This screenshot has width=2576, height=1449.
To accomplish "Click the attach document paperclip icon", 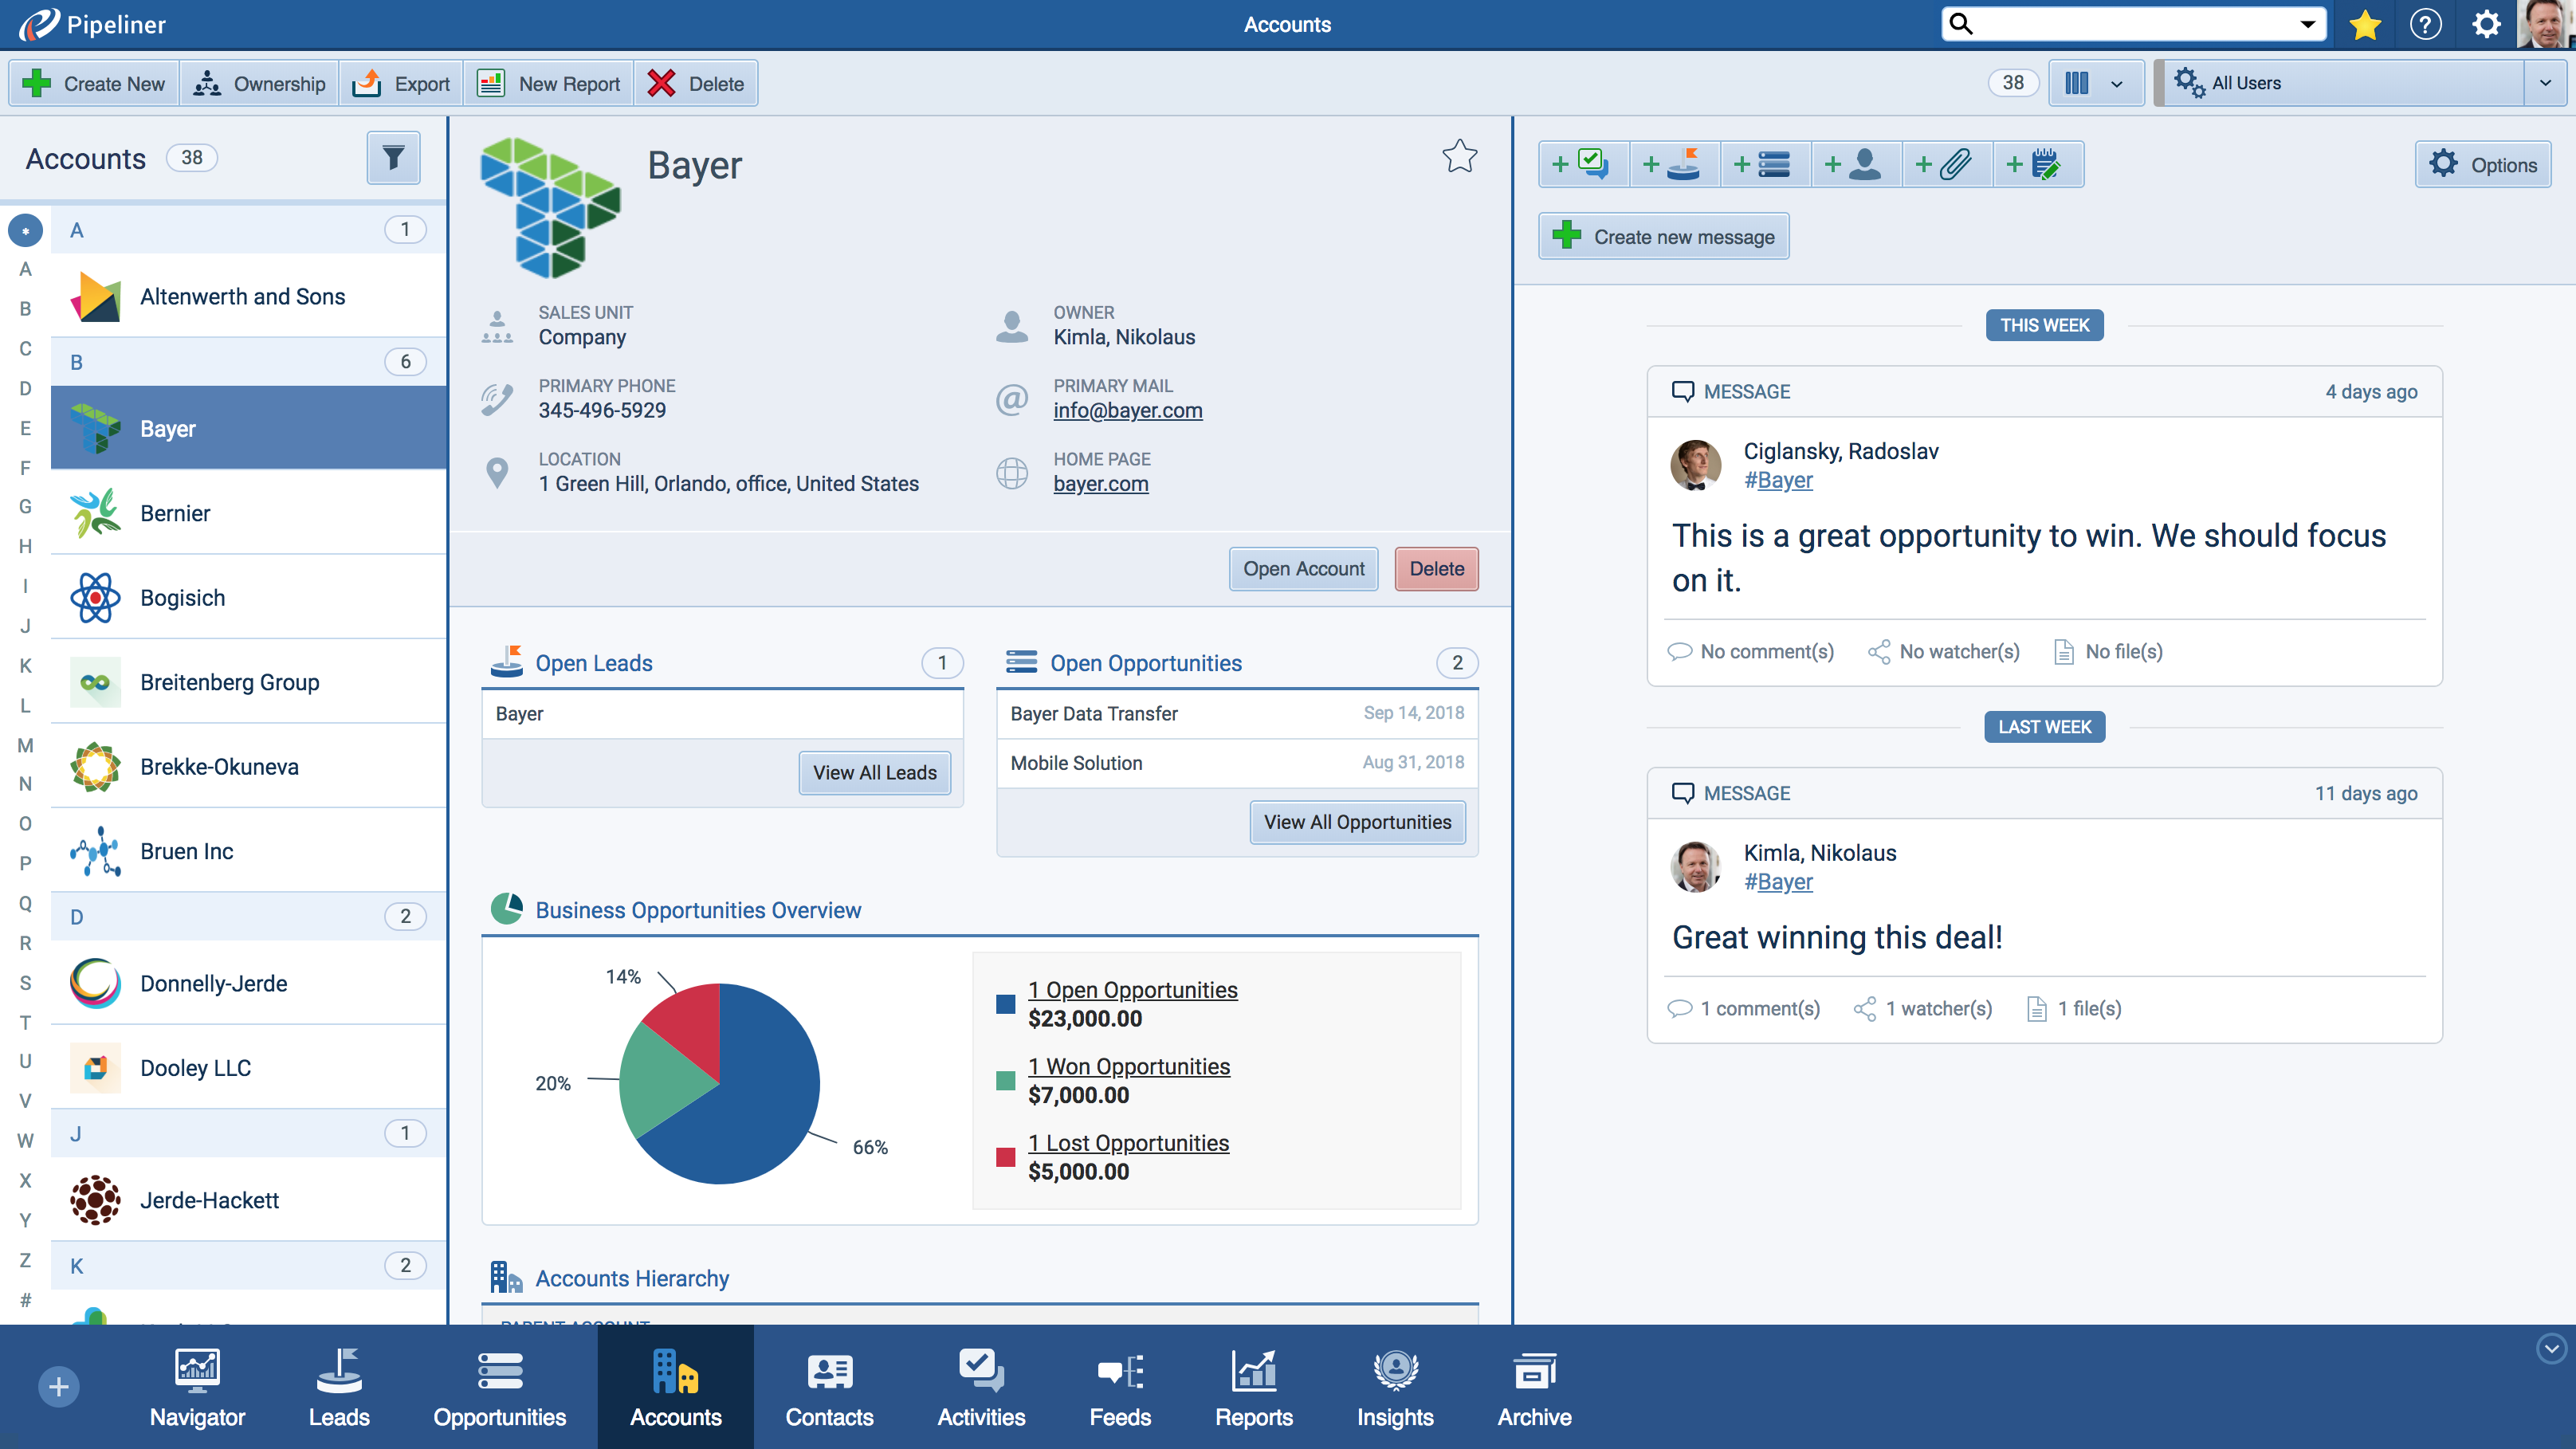I will (x=1947, y=164).
